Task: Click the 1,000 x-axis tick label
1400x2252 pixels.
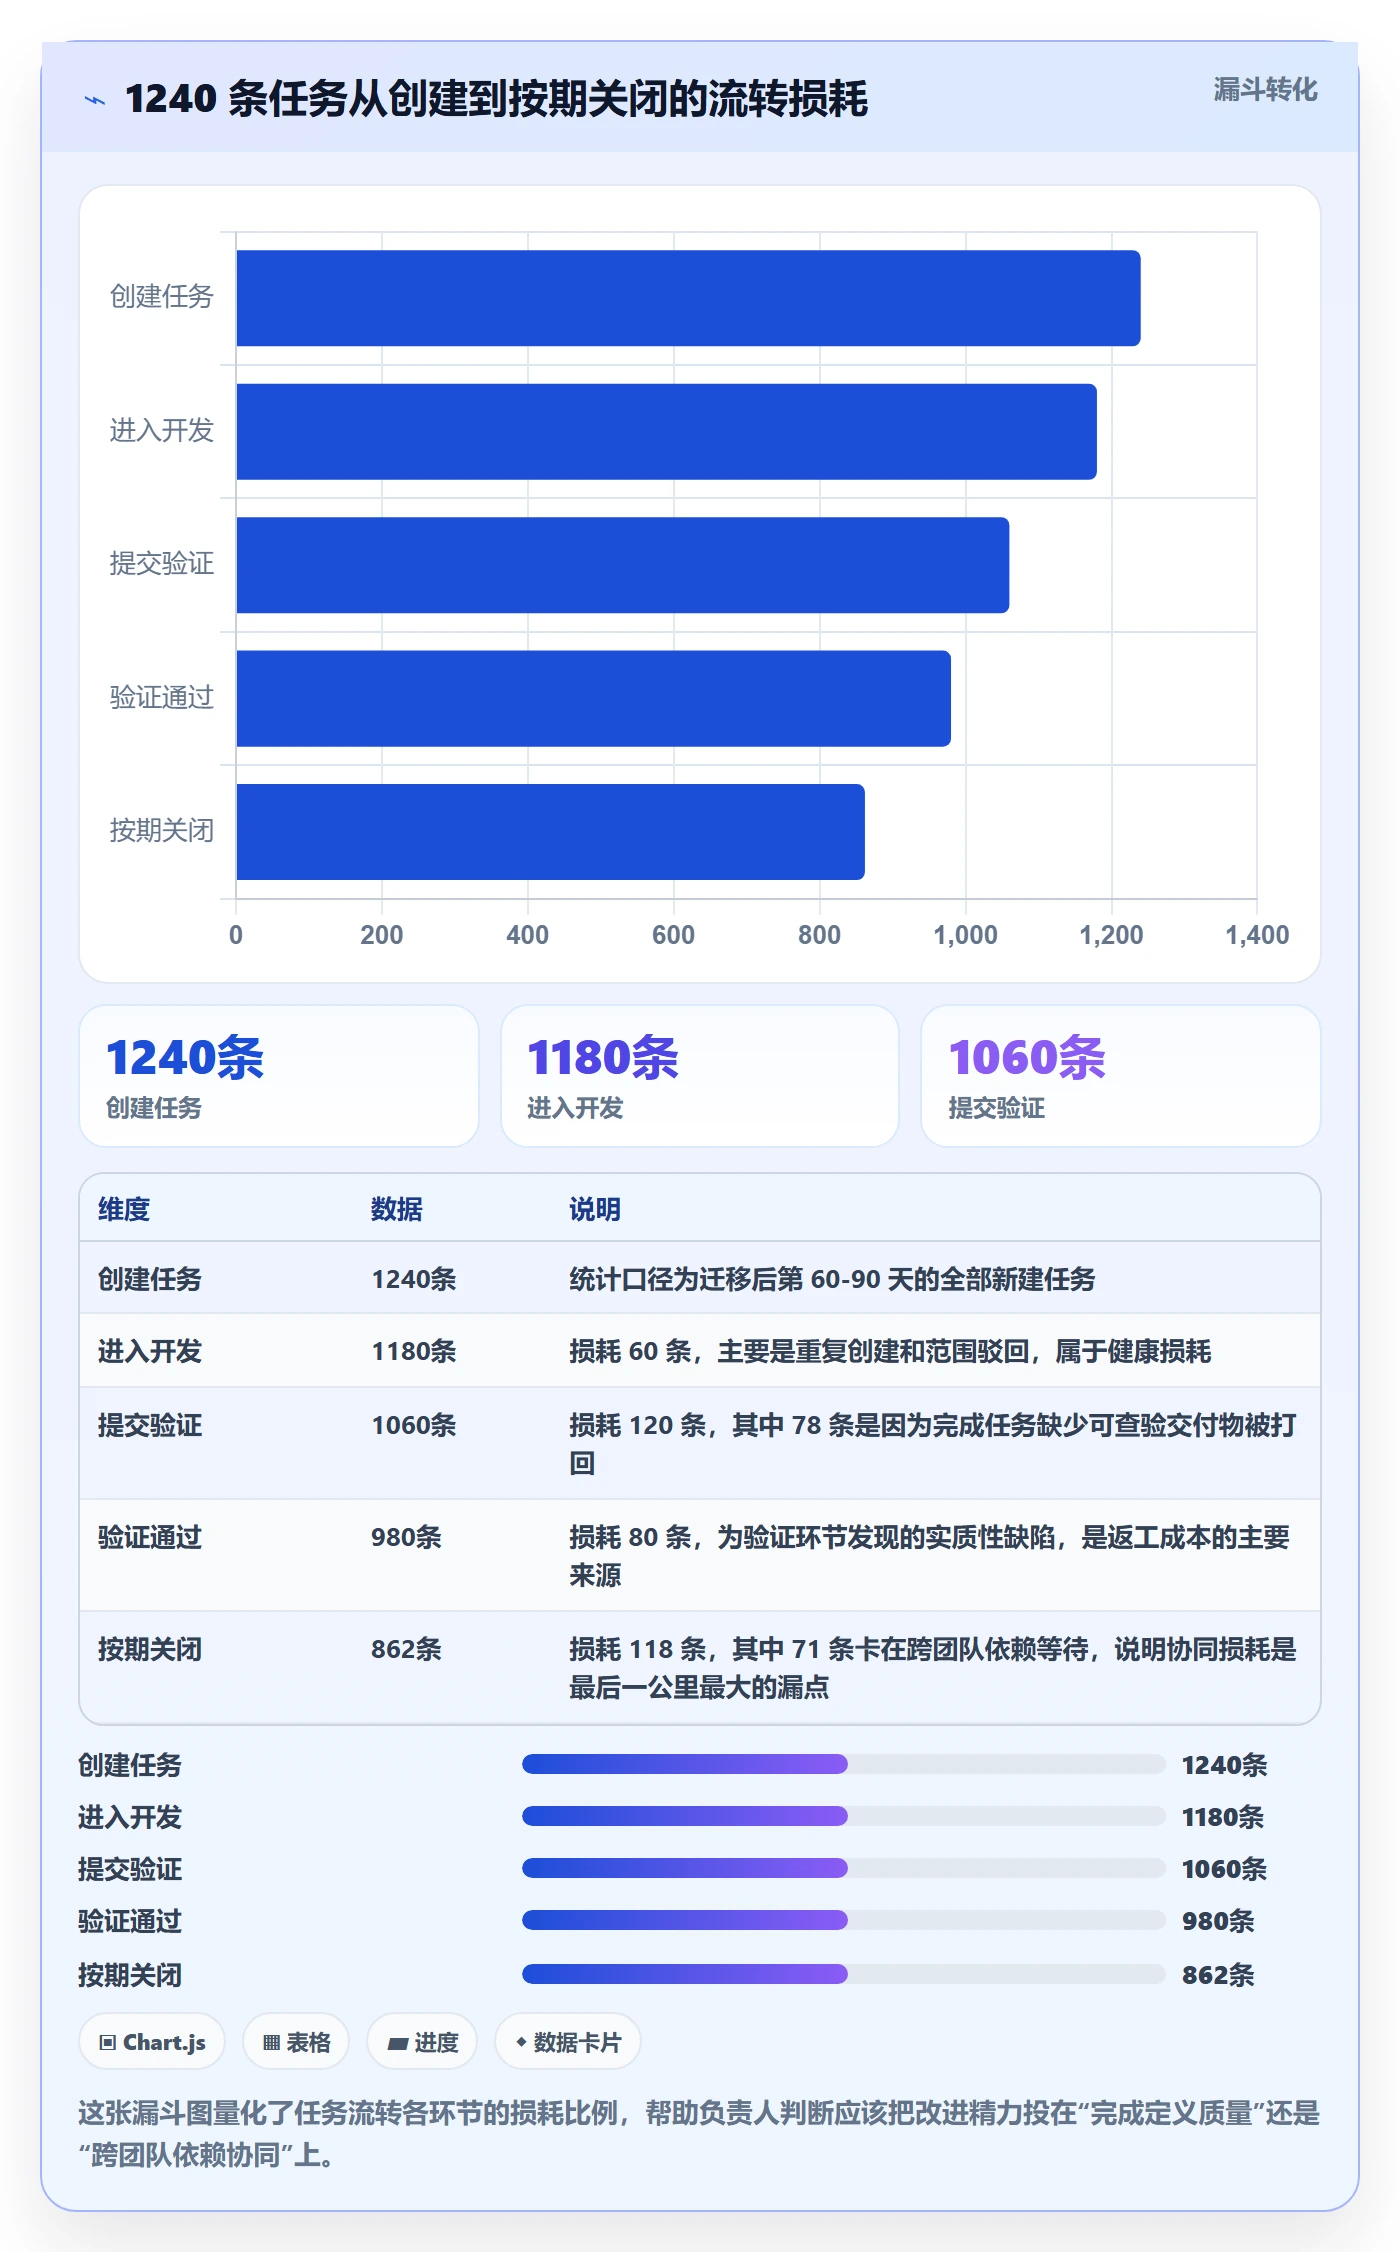Action: pyautogui.click(x=965, y=935)
